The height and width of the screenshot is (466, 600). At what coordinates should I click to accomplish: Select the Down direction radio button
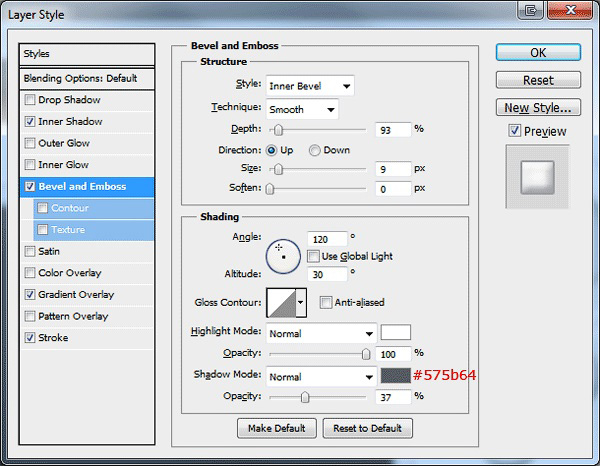tap(315, 150)
